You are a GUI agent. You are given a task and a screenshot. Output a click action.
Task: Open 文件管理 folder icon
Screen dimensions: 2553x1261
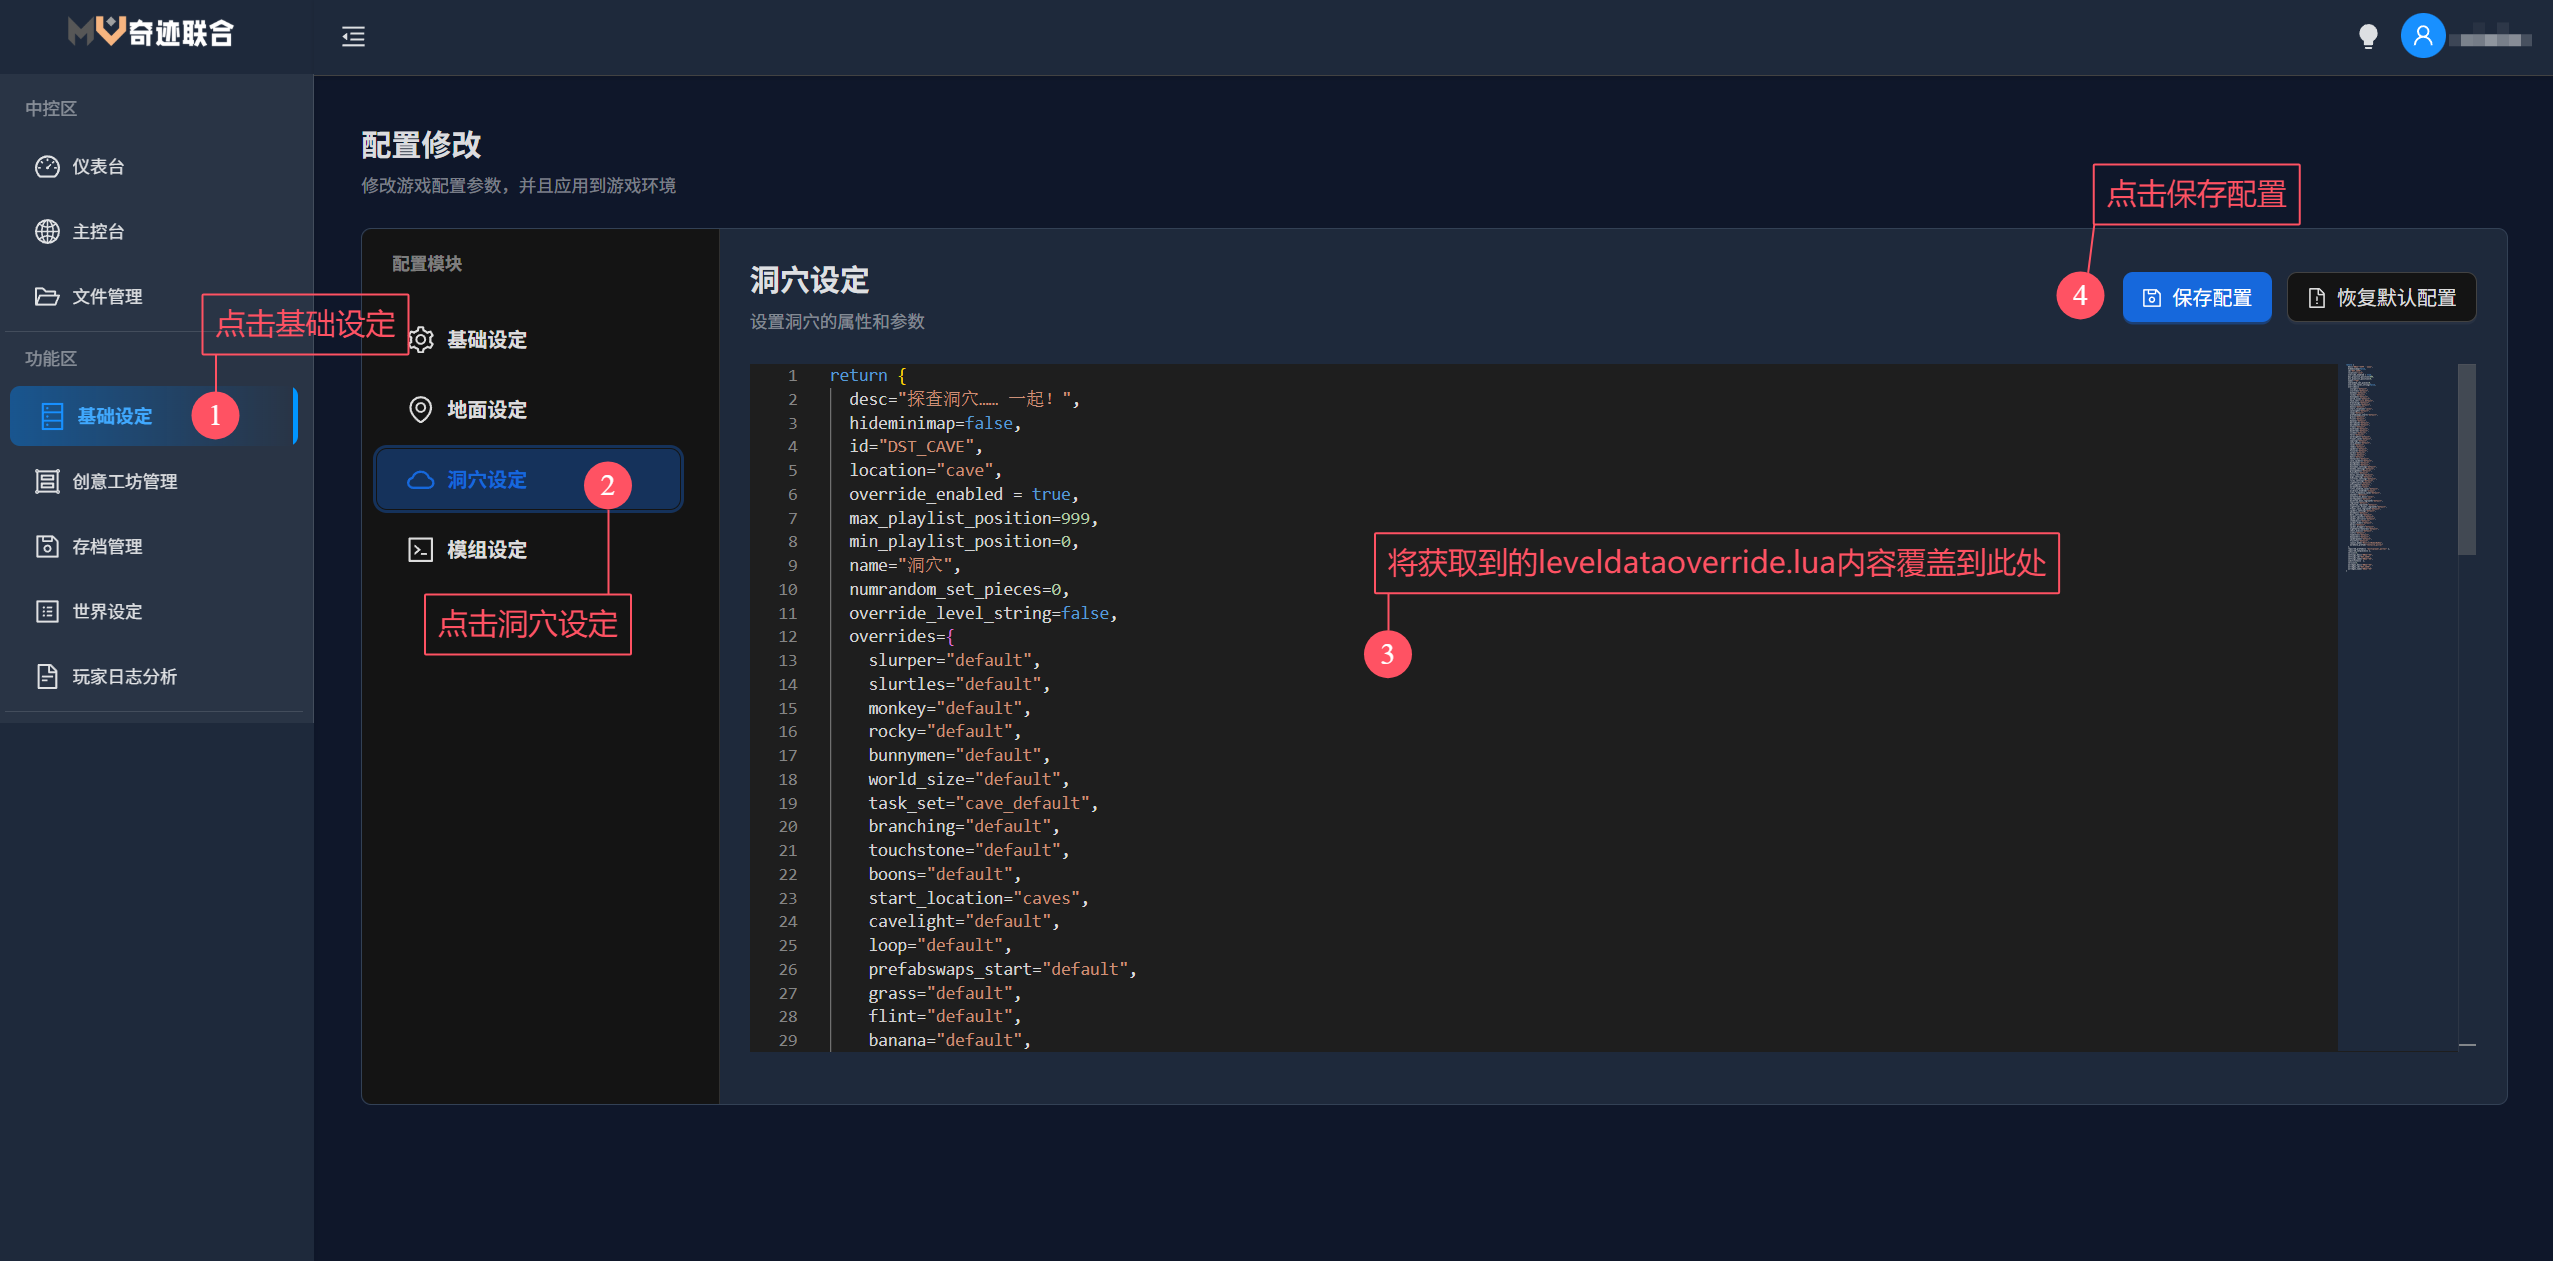(47, 297)
